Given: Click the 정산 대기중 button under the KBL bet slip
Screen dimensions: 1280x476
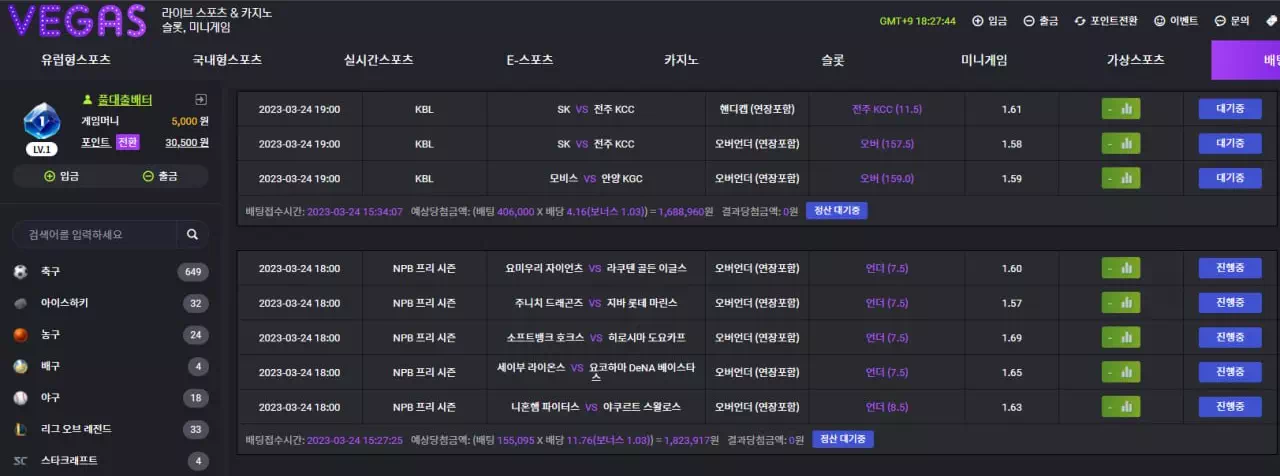Looking at the screenshot, I should (836, 211).
